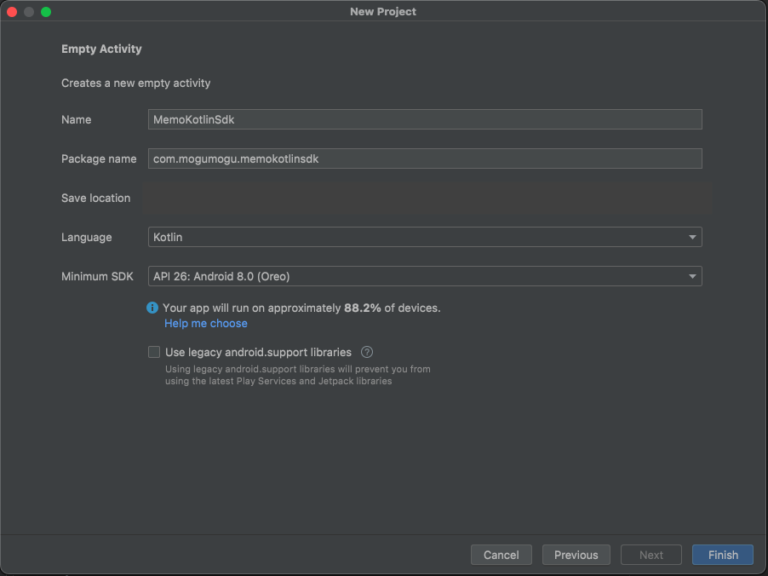The height and width of the screenshot is (576, 768).
Task: Close the New Project window with red button
Action: pyautogui.click(x=12, y=12)
